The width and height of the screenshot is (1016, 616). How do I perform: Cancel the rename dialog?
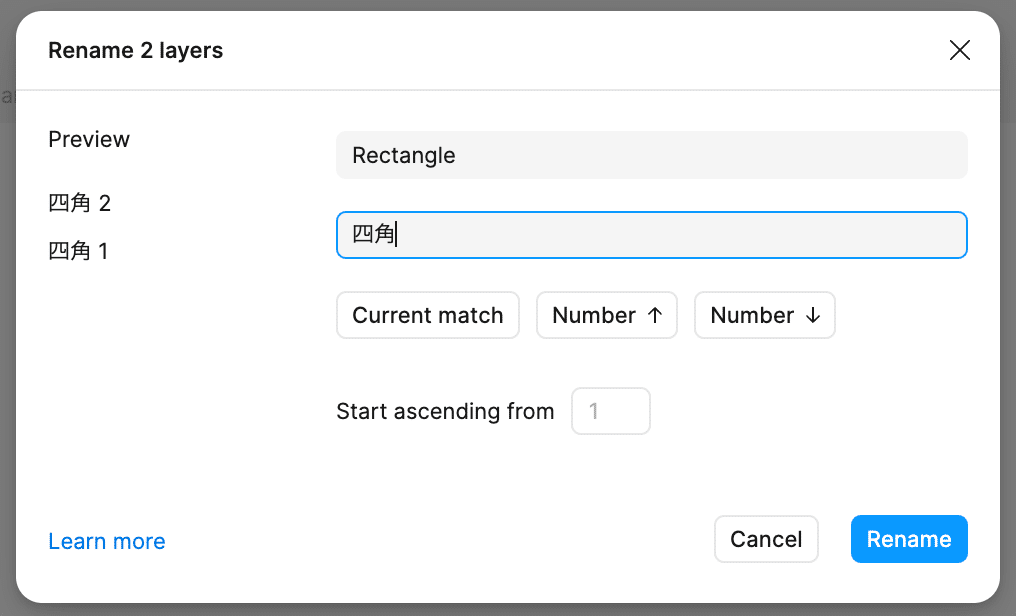[x=766, y=539]
